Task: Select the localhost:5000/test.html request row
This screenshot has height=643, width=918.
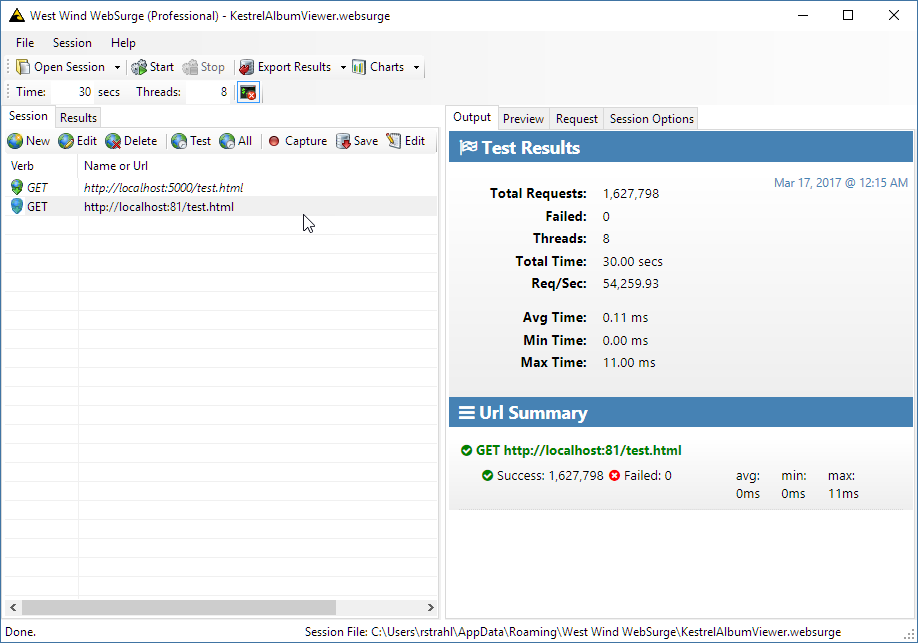Action: tap(221, 187)
